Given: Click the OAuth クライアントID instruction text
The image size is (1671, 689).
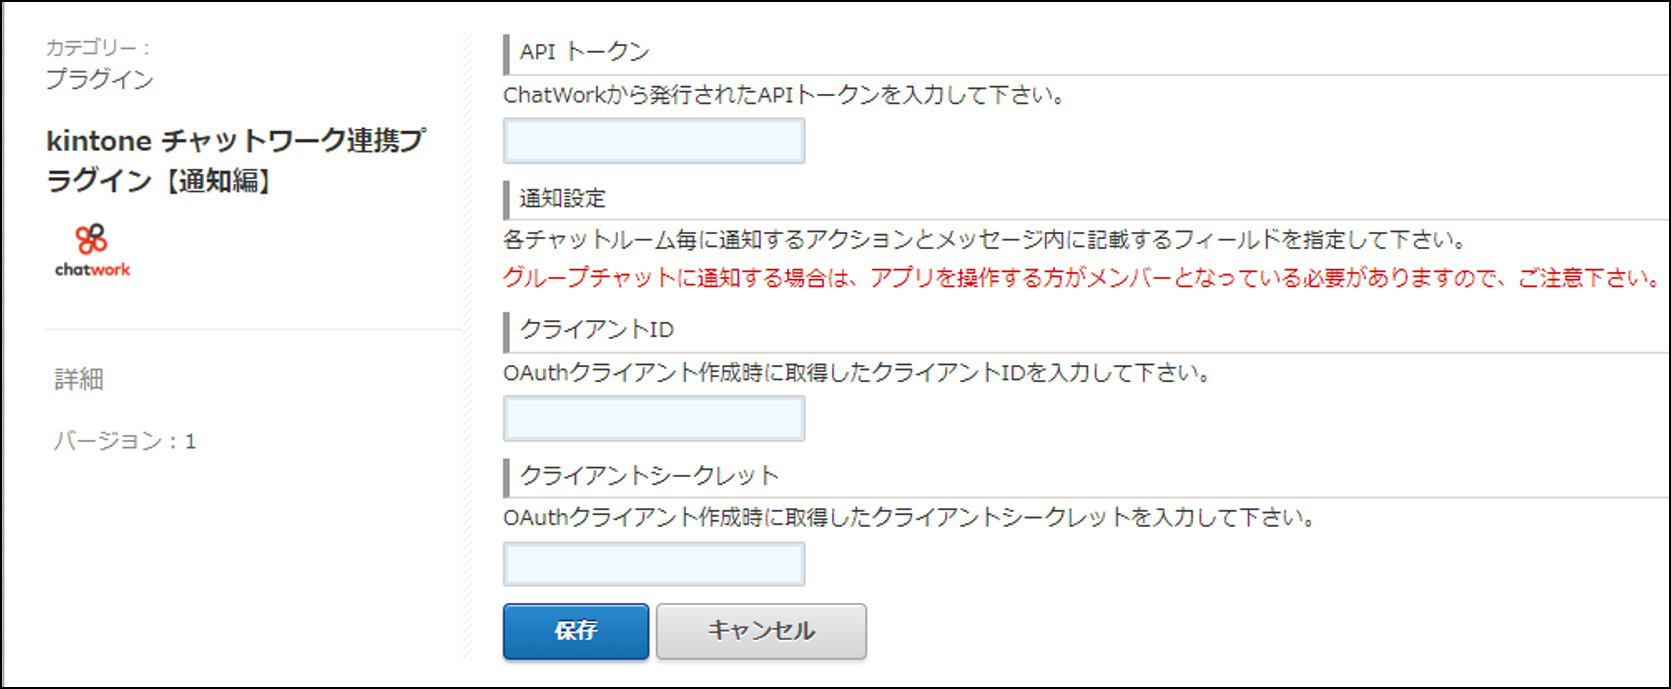Looking at the screenshot, I should (x=858, y=373).
